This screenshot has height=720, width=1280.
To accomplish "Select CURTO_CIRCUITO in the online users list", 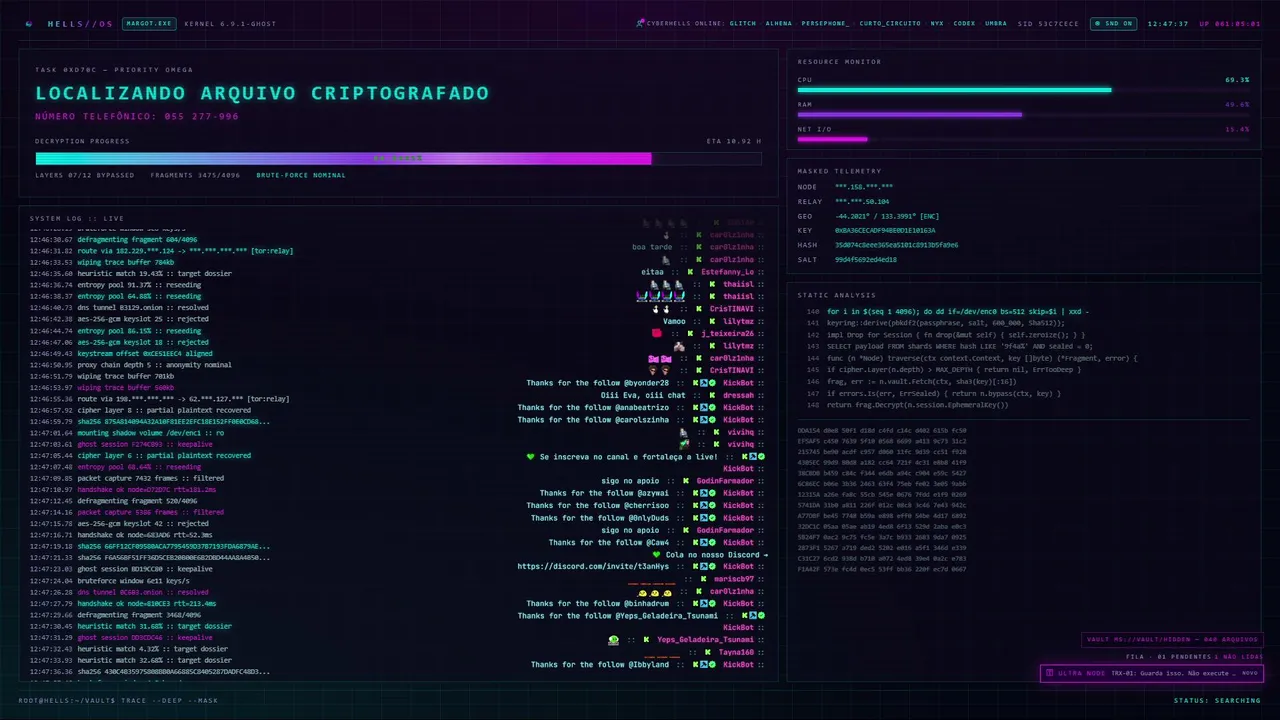I will click(890, 23).
